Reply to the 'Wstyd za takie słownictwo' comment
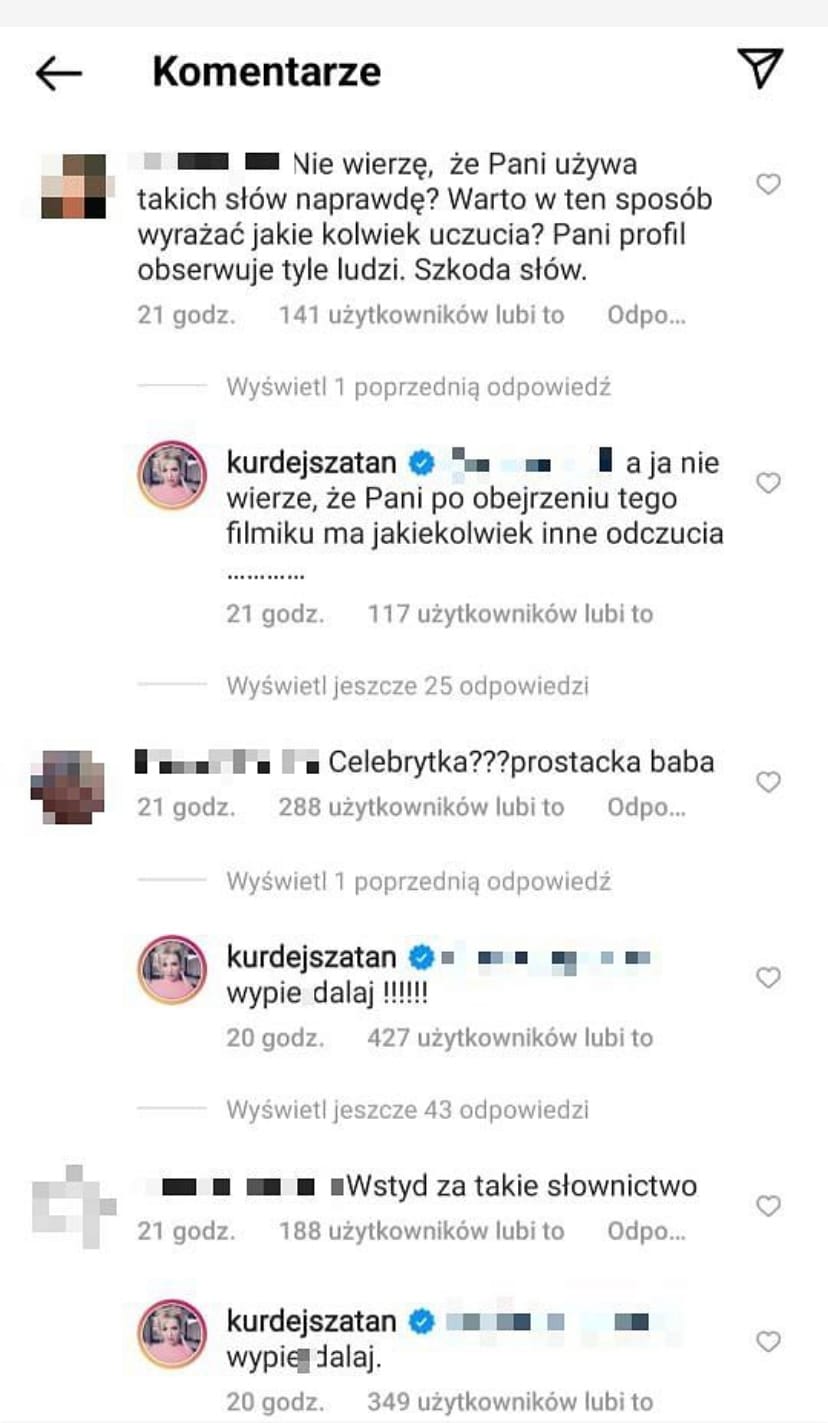 point(646,1231)
